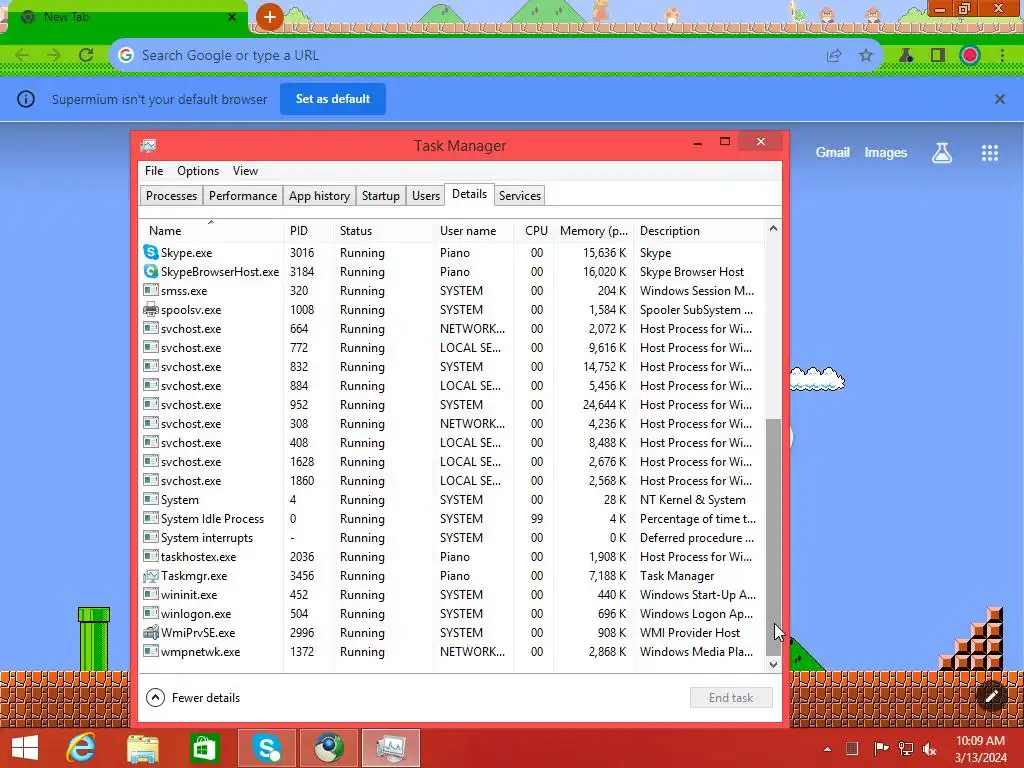This screenshot has width=1024, height=768.
Task: Click the network tray icon
Action: pyautogui.click(x=906, y=749)
